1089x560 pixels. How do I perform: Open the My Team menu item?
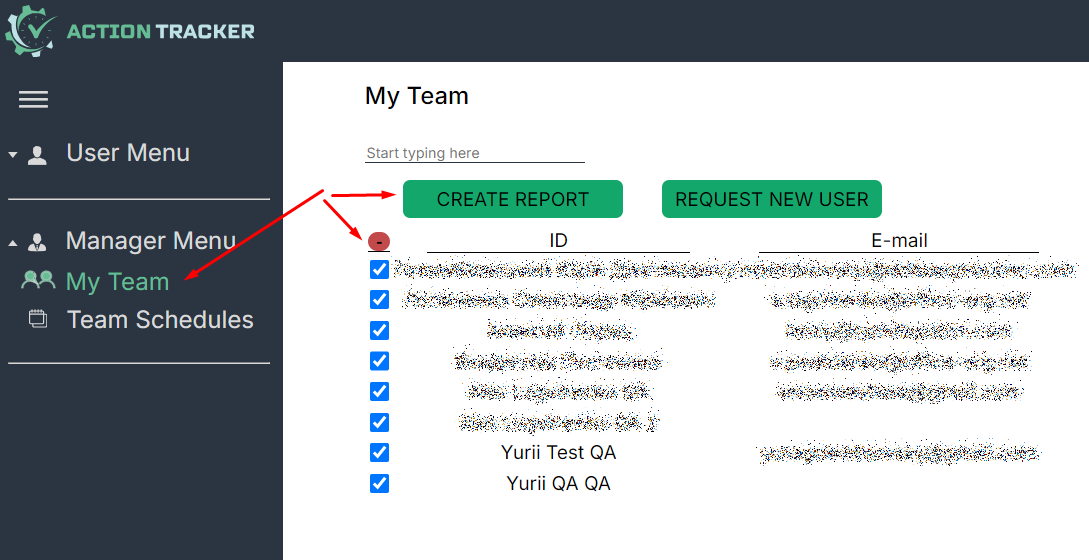[x=117, y=282]
